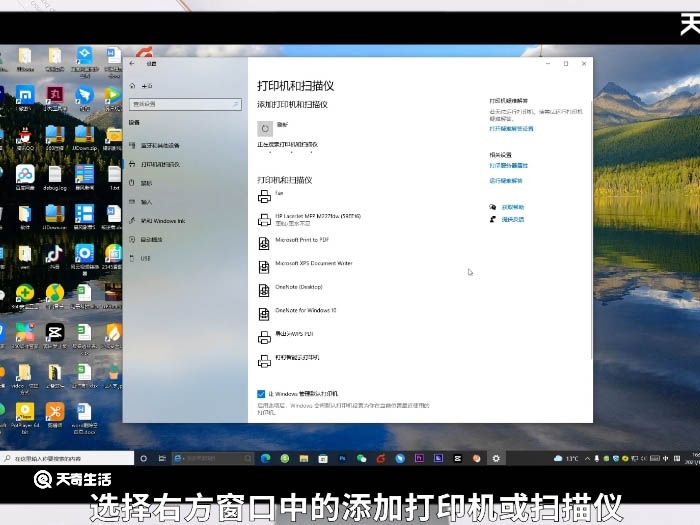Select Microsoft Print to PDF device icon
Screen dimensions: 700x525
click(x=264, y=243)
